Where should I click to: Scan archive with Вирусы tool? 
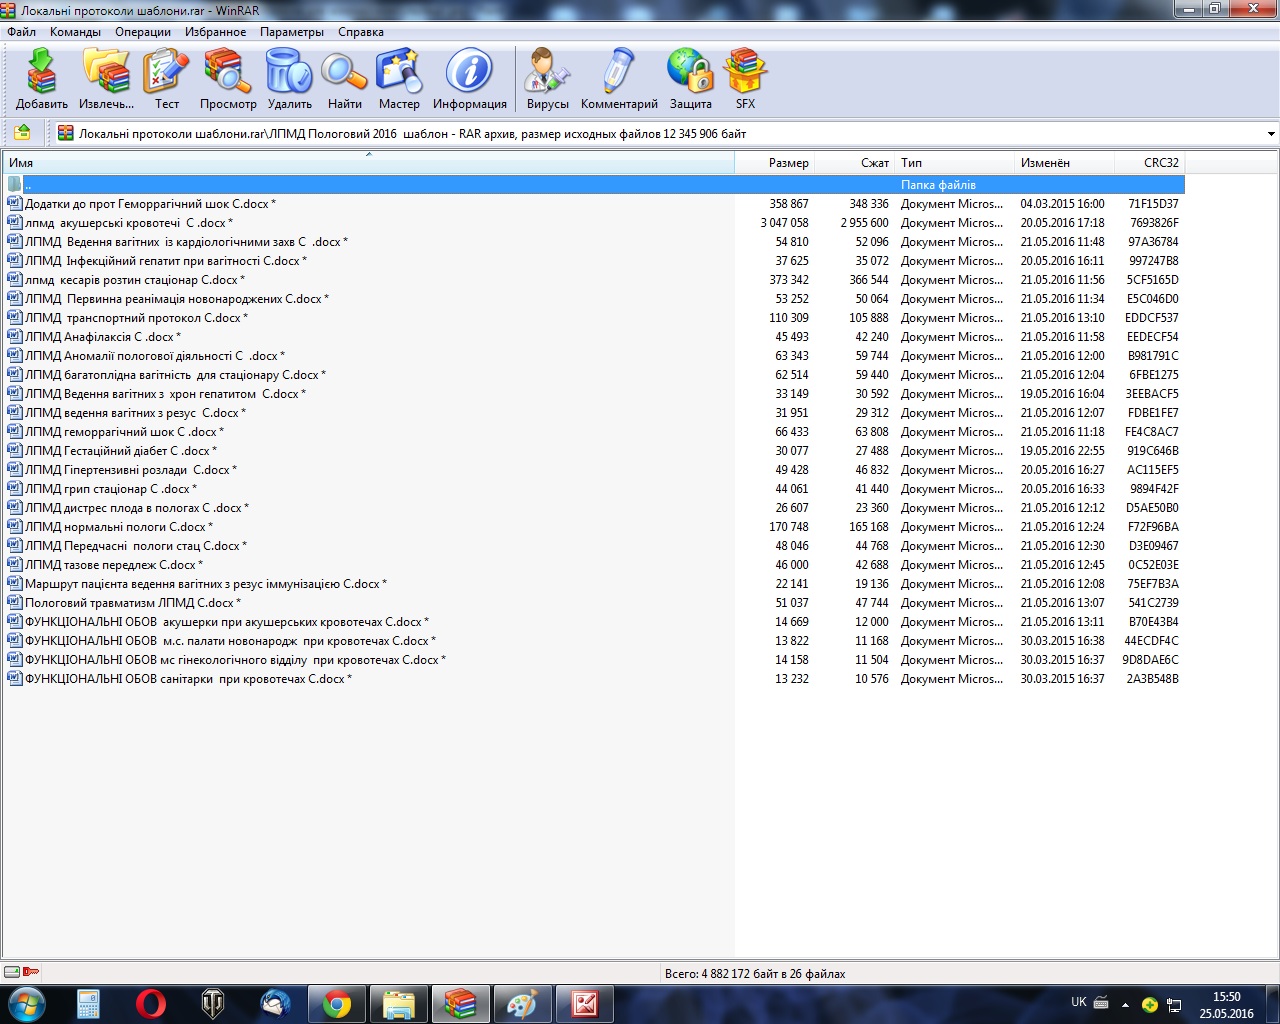[x=547, y=79]
